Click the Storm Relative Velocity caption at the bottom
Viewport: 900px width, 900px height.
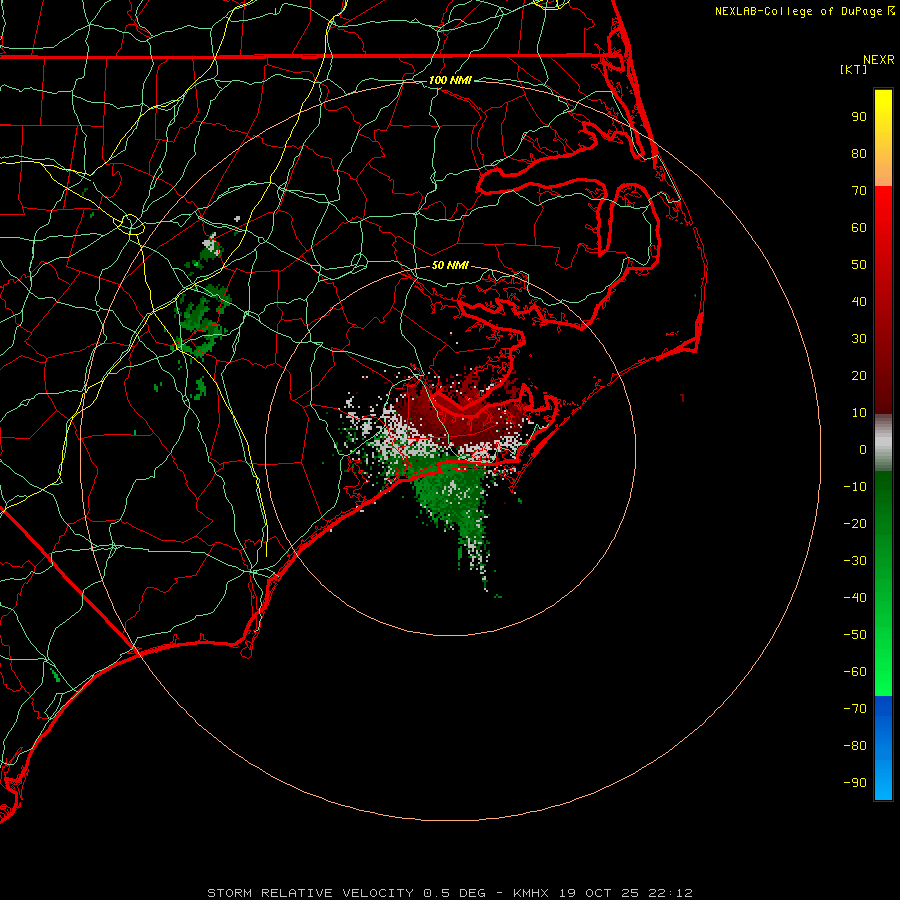(450, 893)
